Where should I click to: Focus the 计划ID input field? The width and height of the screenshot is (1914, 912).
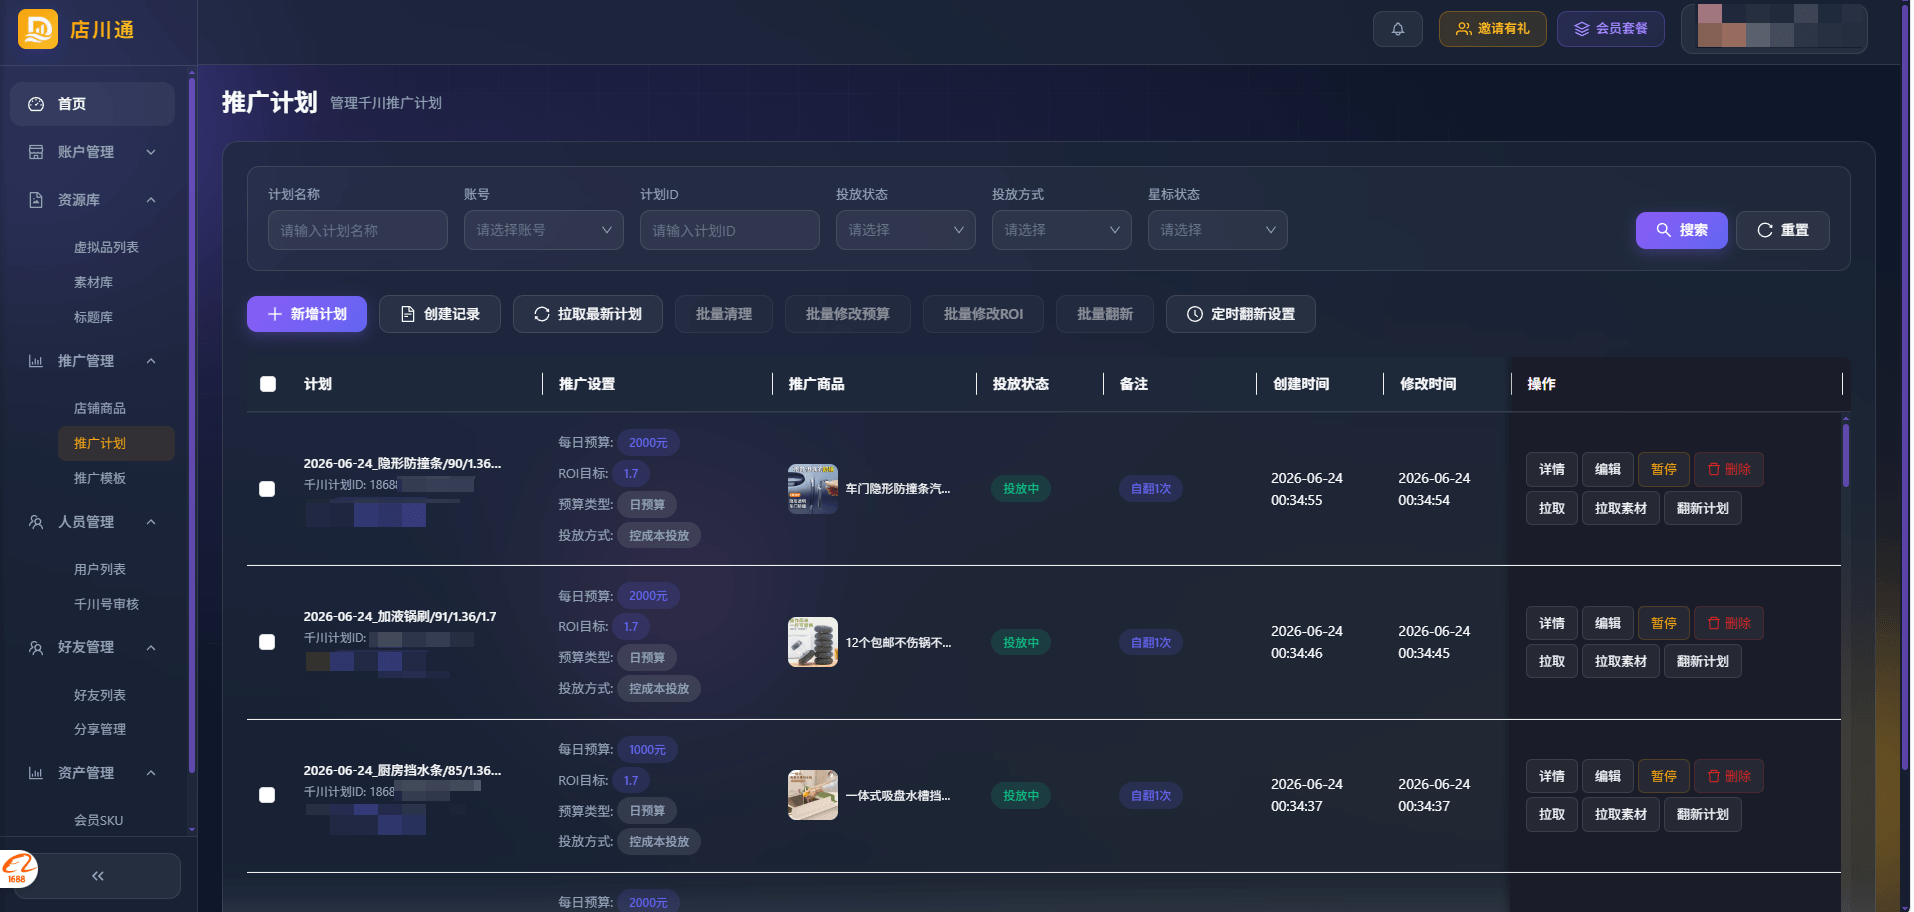(729, 230)
